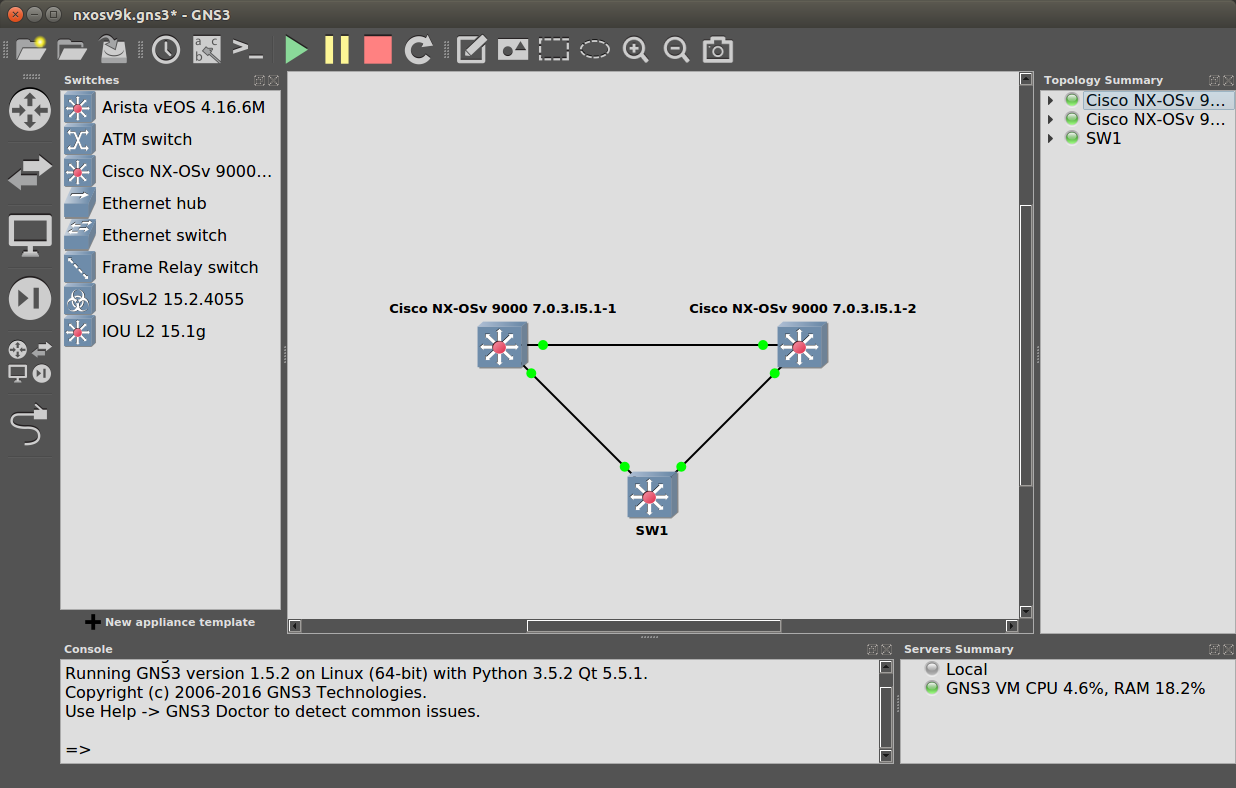Select the rectangle drawing tool
The image size is (1236, 788).
point(553,48)
